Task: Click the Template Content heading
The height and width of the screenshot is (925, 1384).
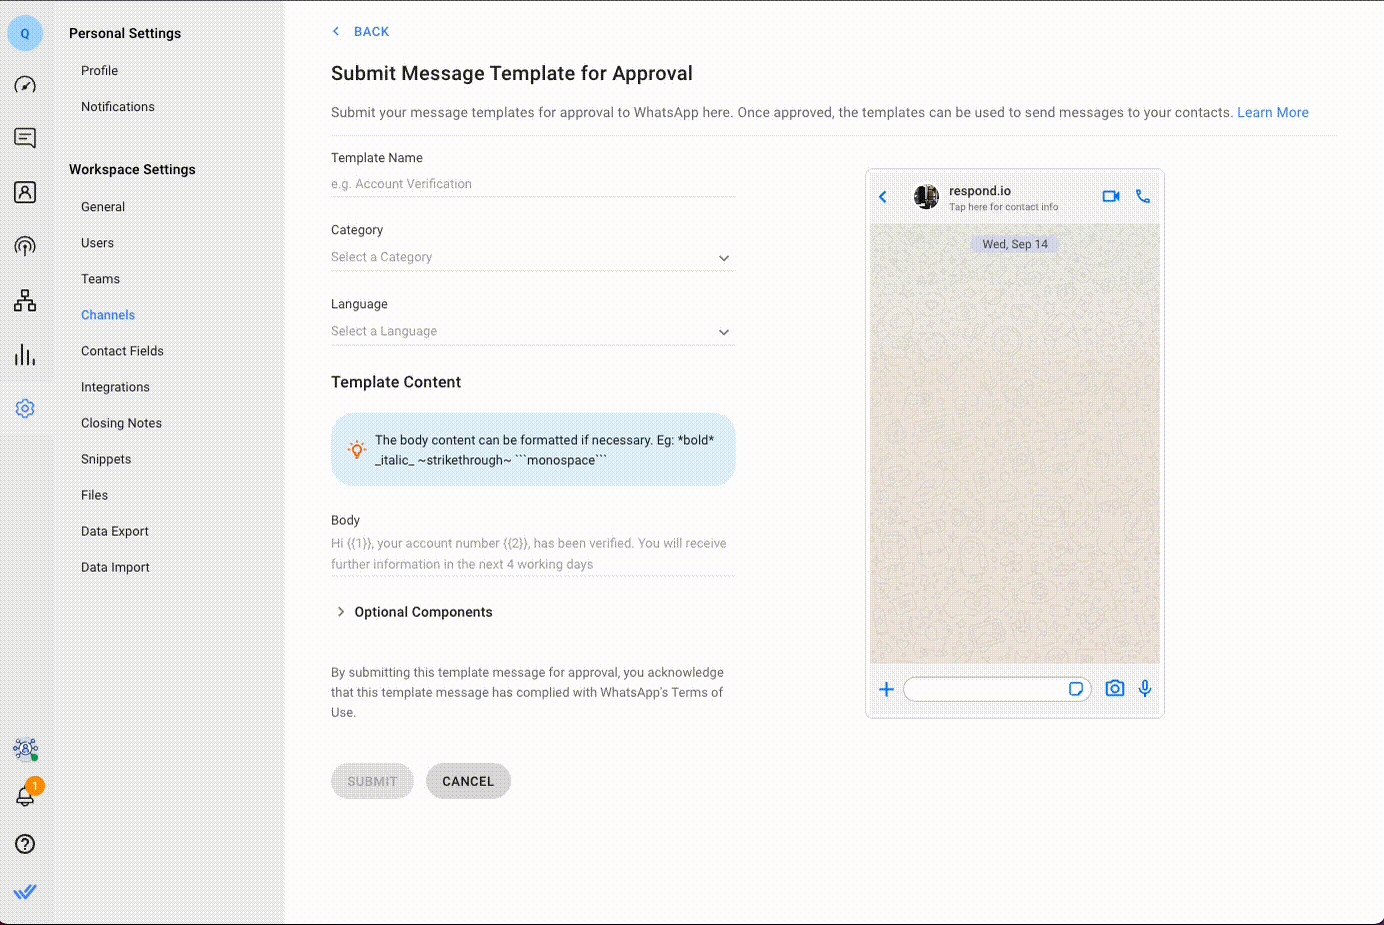Action: tap(396, 382)
